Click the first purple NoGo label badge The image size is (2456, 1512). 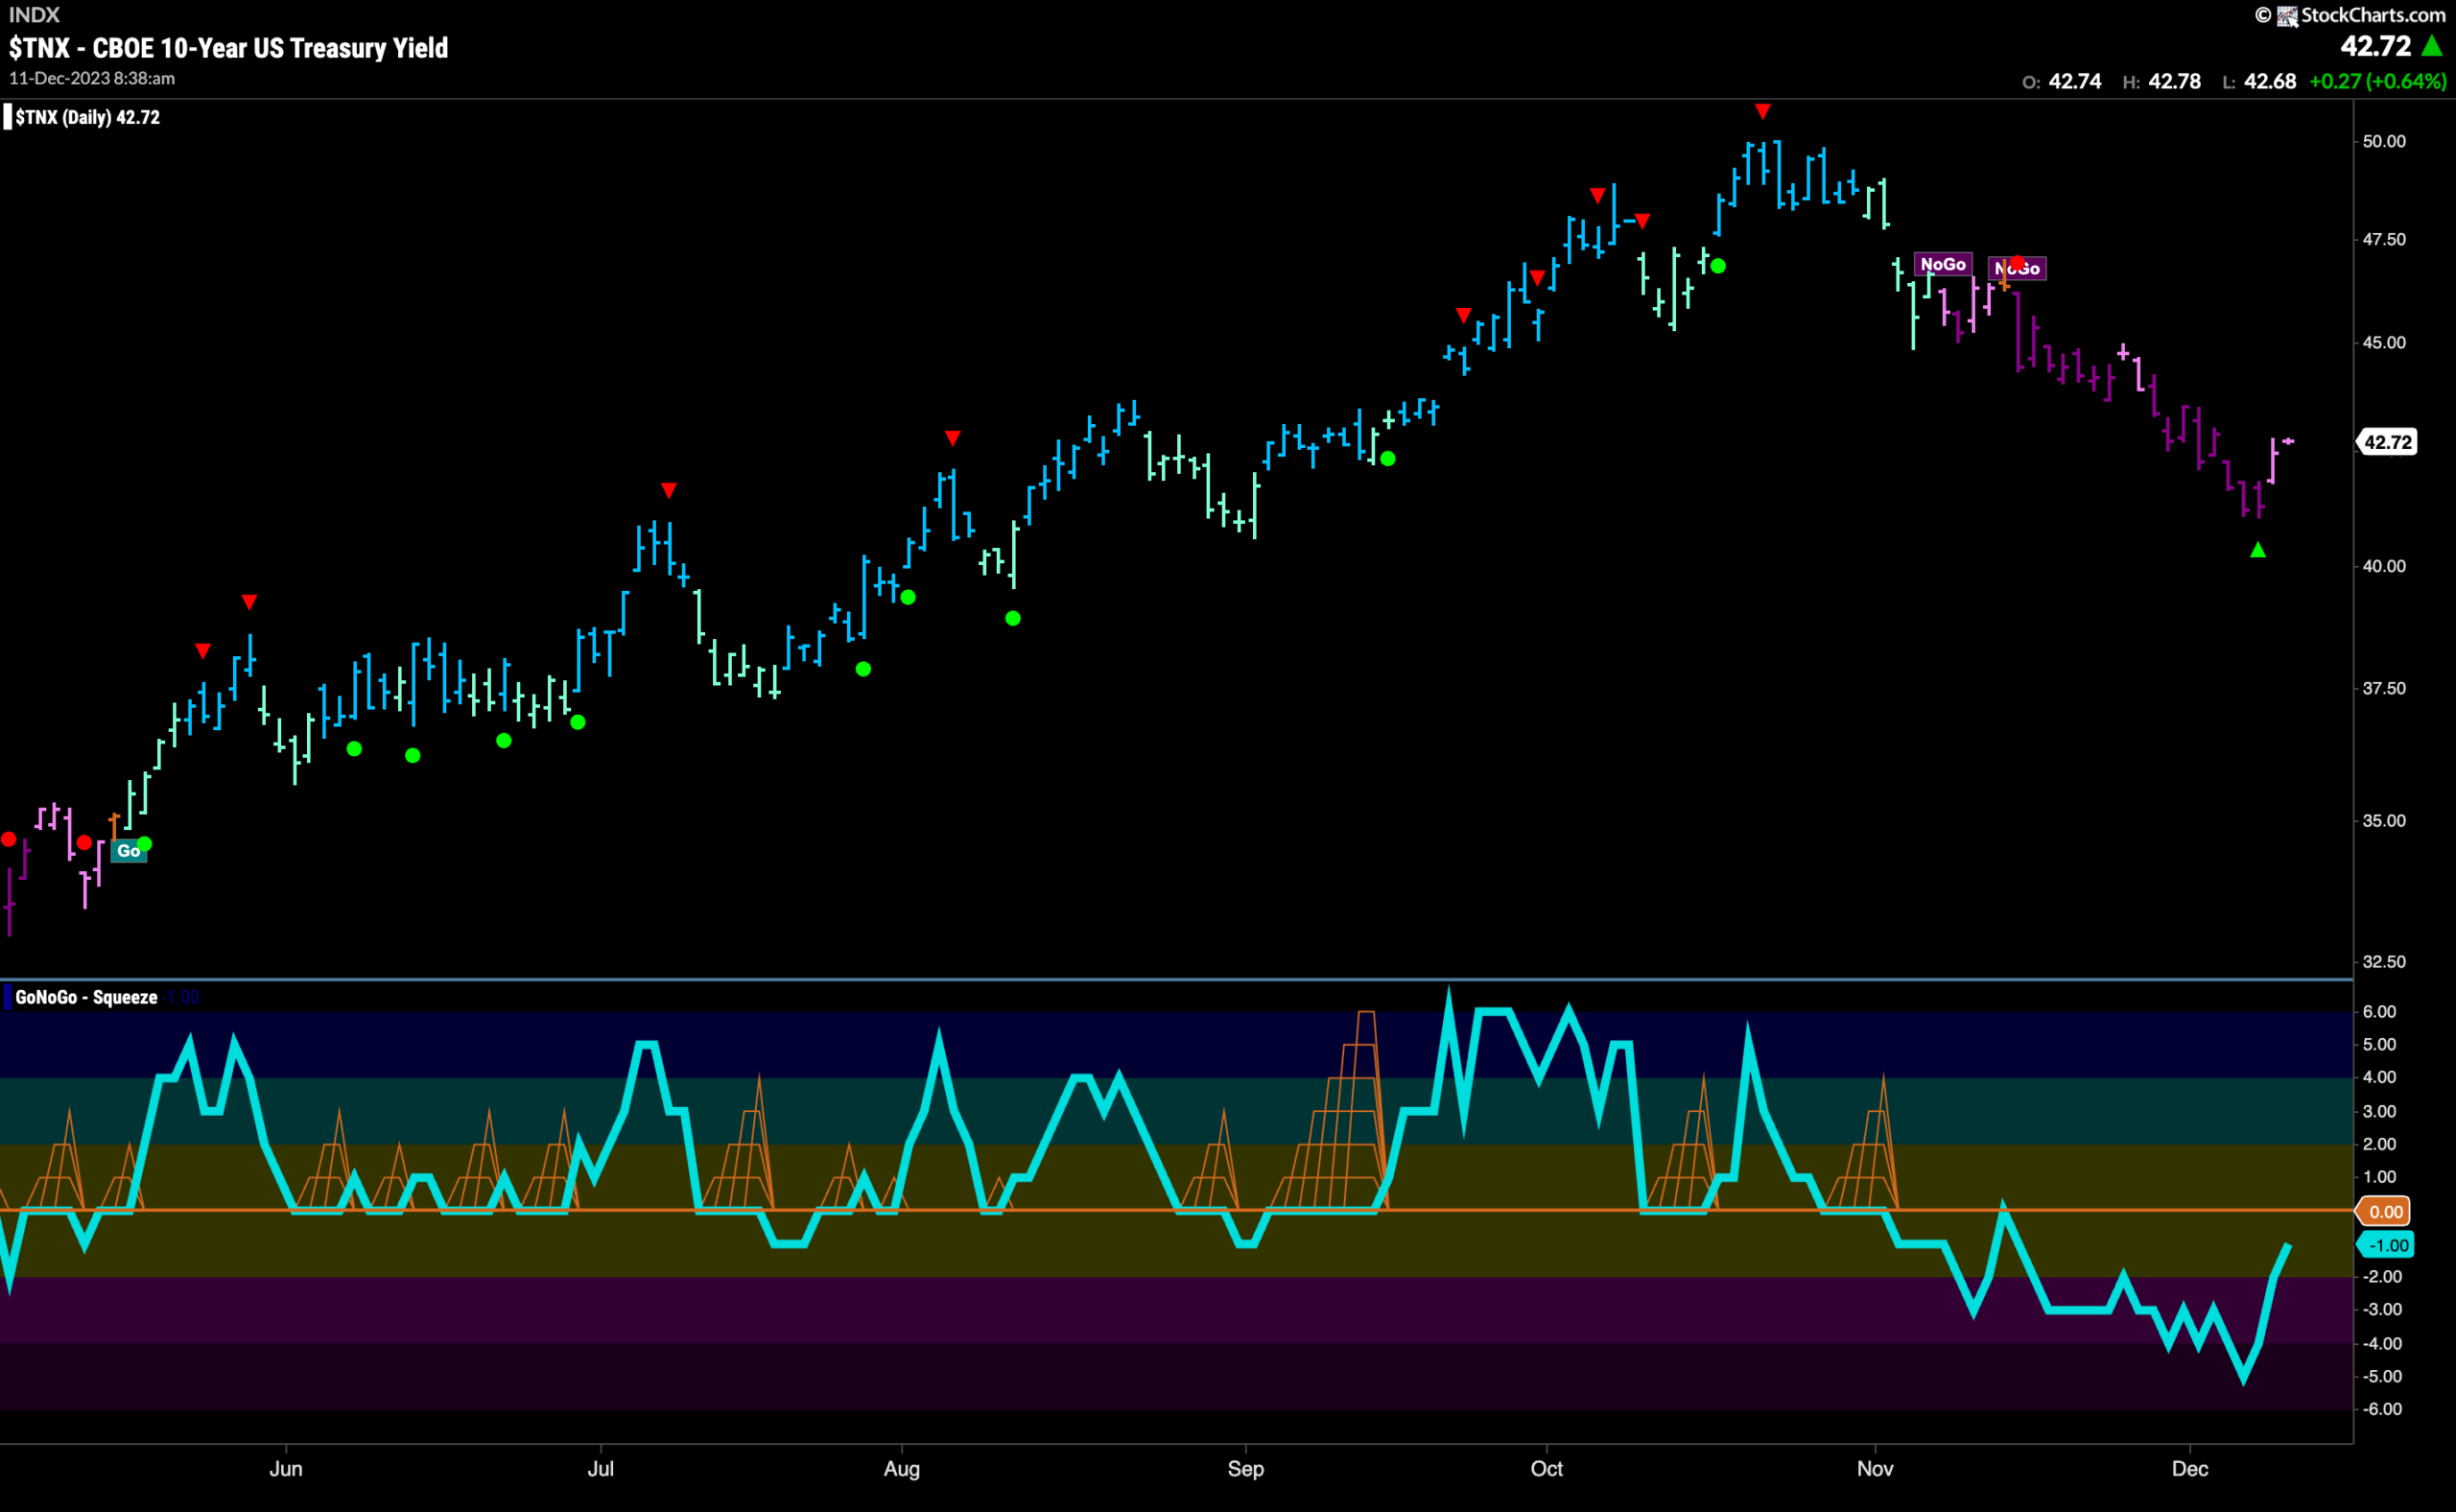[1942, 264]
